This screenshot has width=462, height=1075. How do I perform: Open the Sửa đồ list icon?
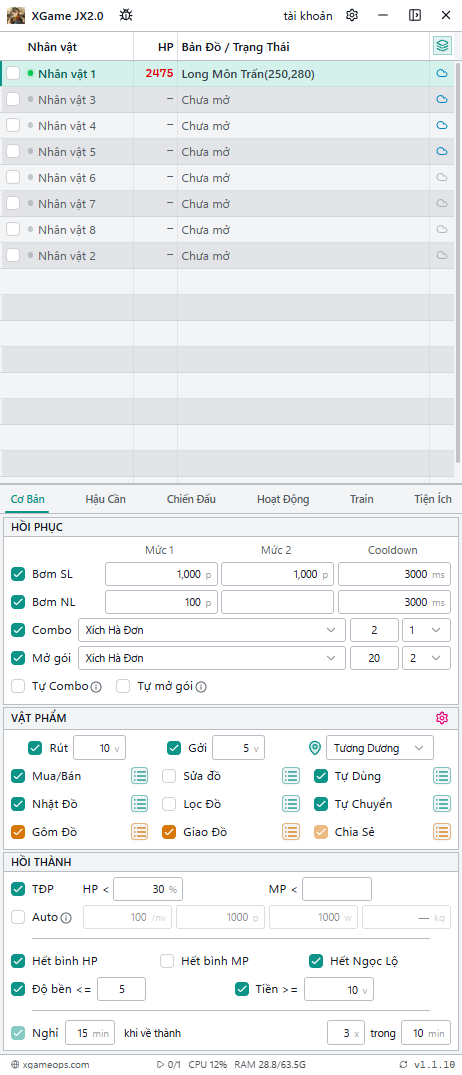[x=291, y=776]
